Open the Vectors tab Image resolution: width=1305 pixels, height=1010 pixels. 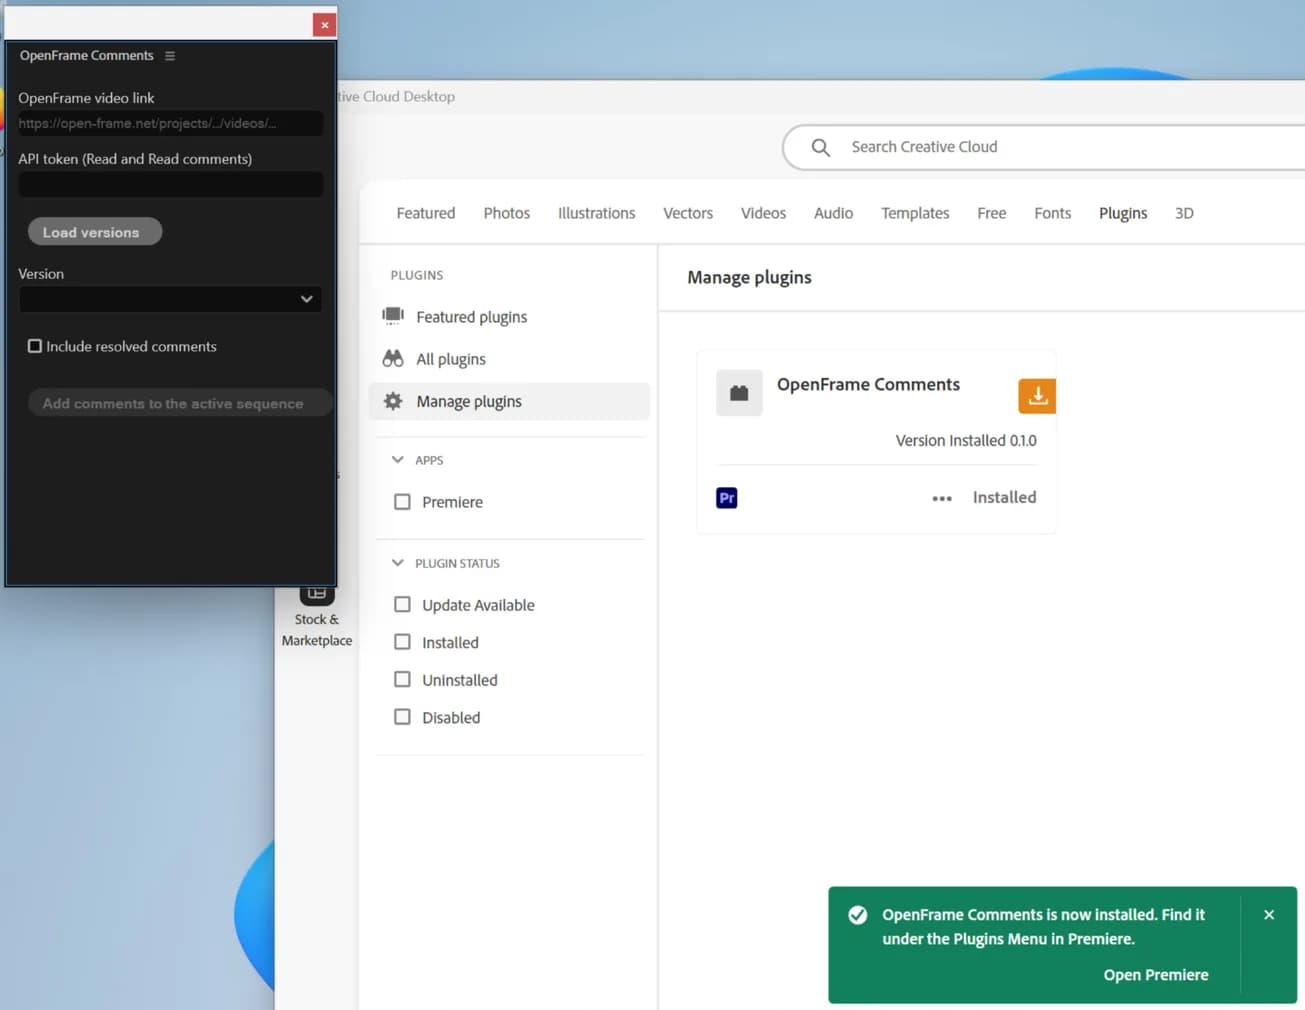(688, 213)
